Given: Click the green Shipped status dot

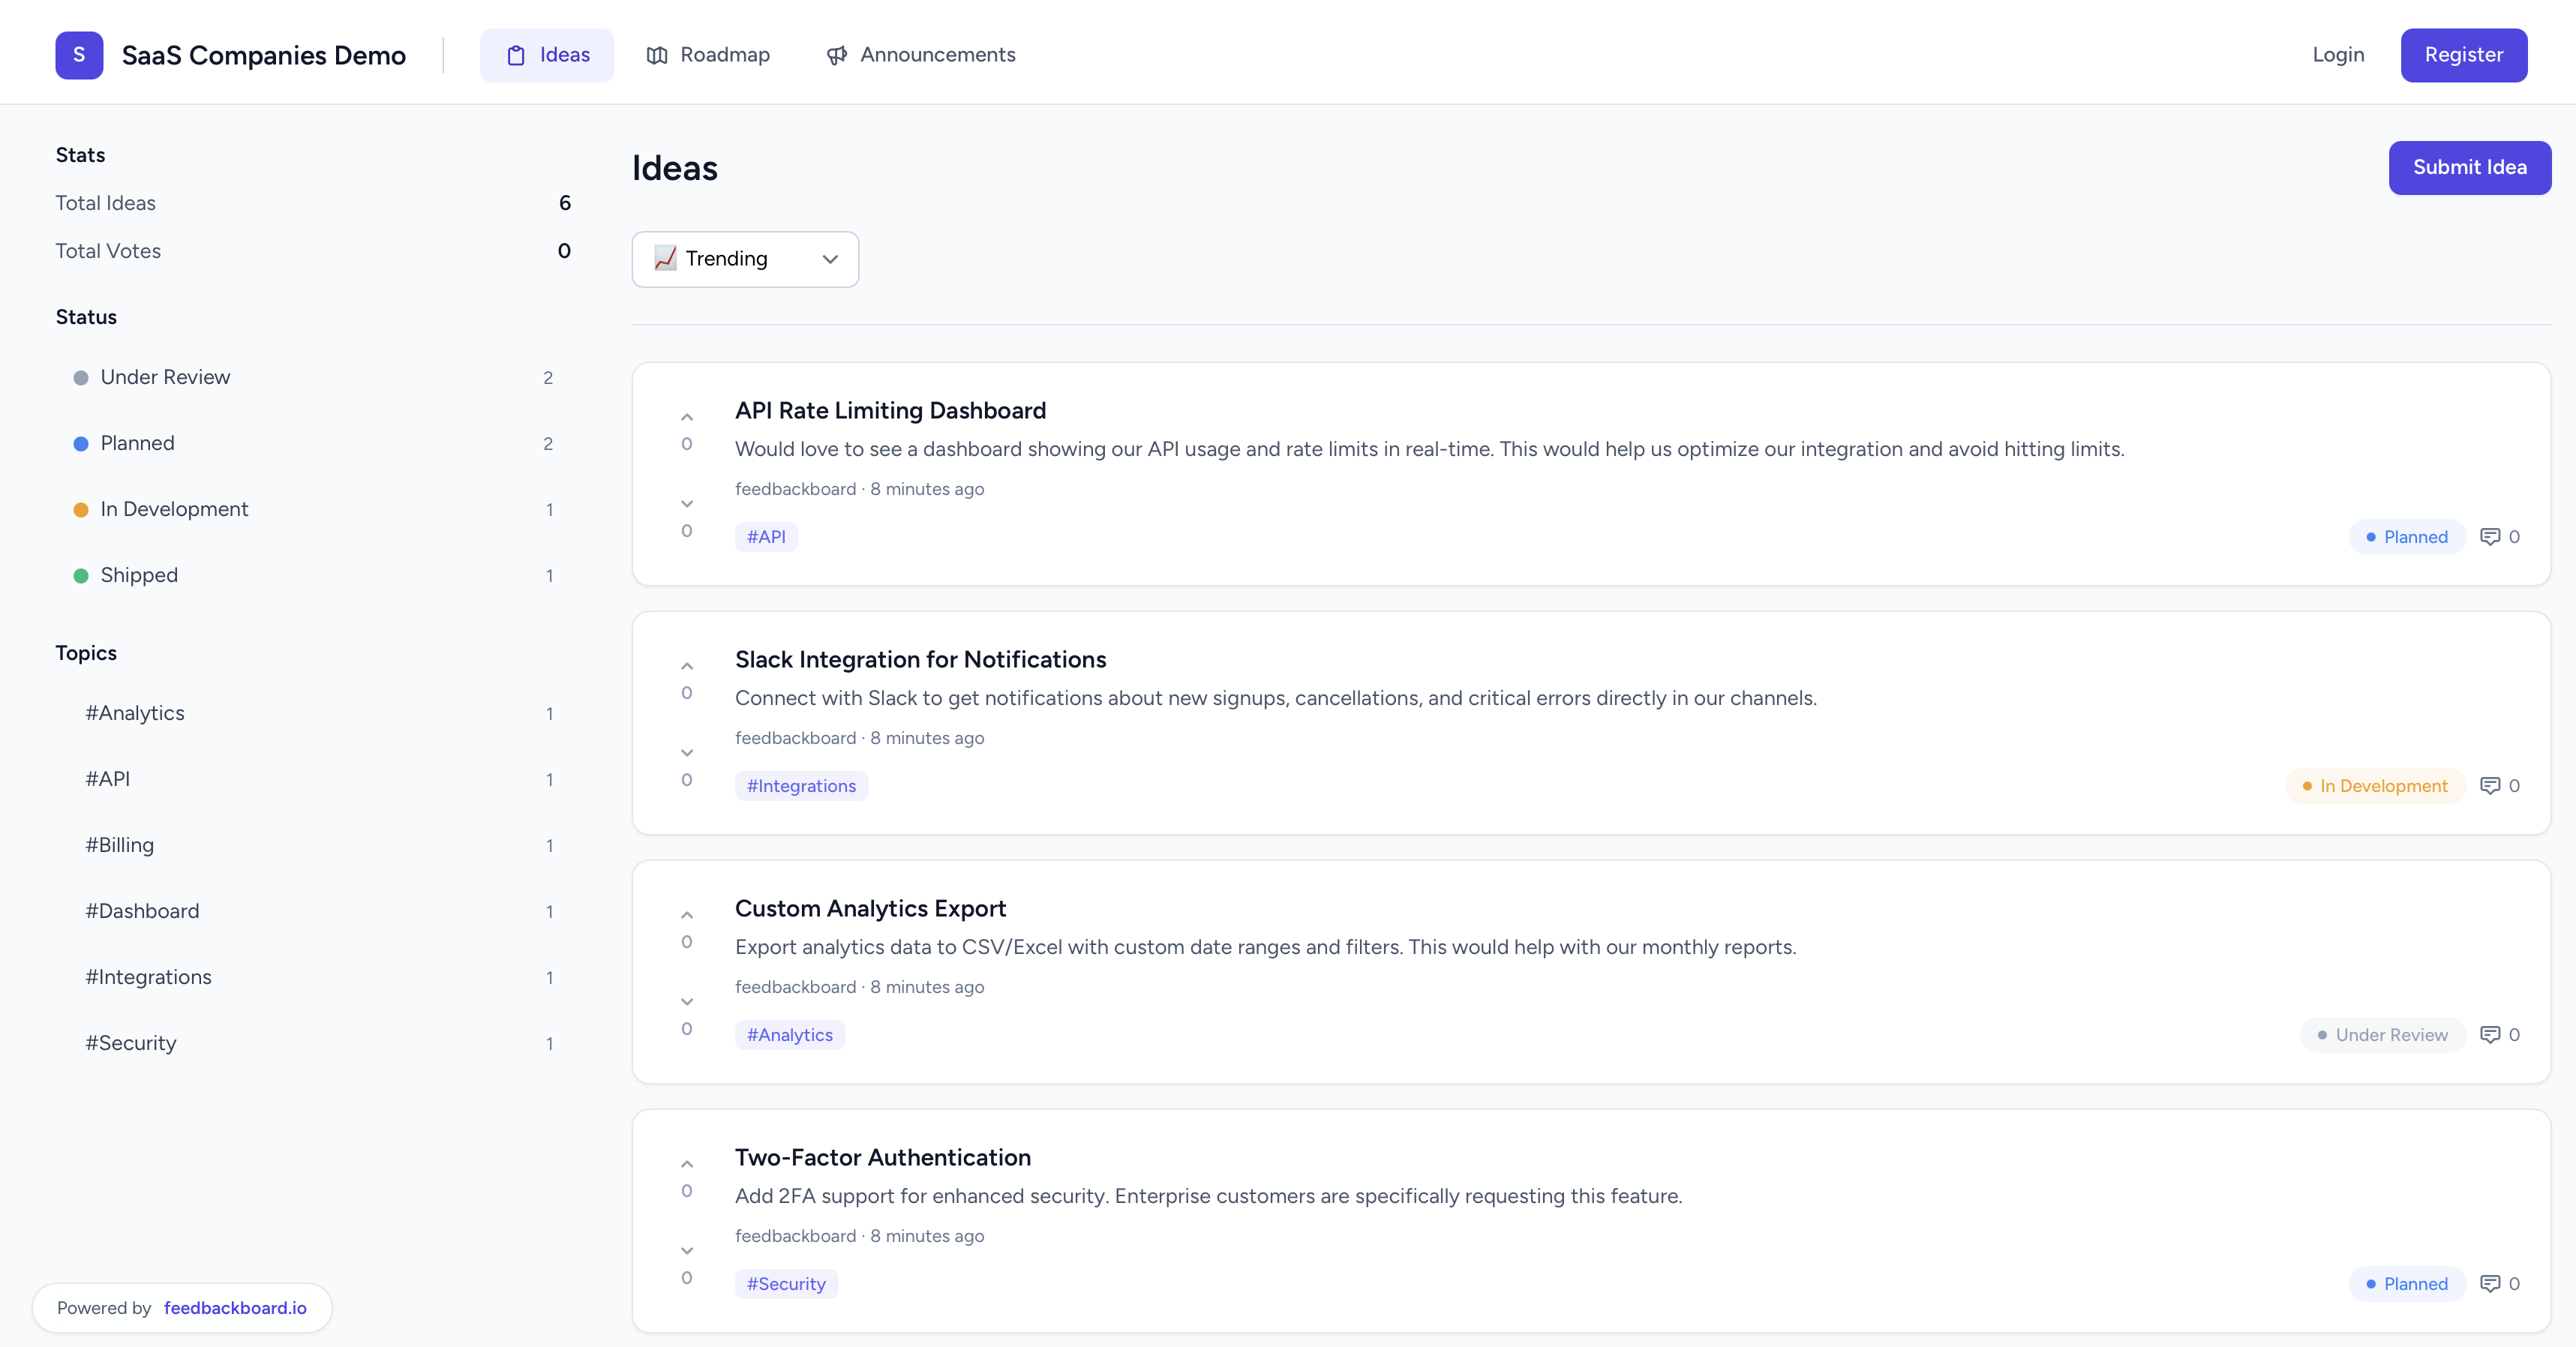Looking at the screenshot, I should [81, 576].
